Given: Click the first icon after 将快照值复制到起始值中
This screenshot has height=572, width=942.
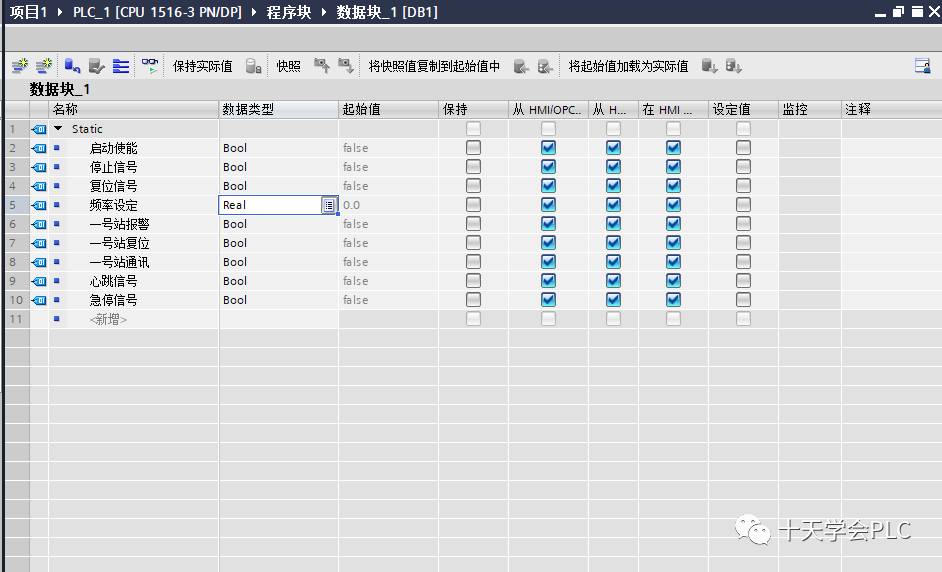Looking at the screenshot, I should [x=521, y=66].
